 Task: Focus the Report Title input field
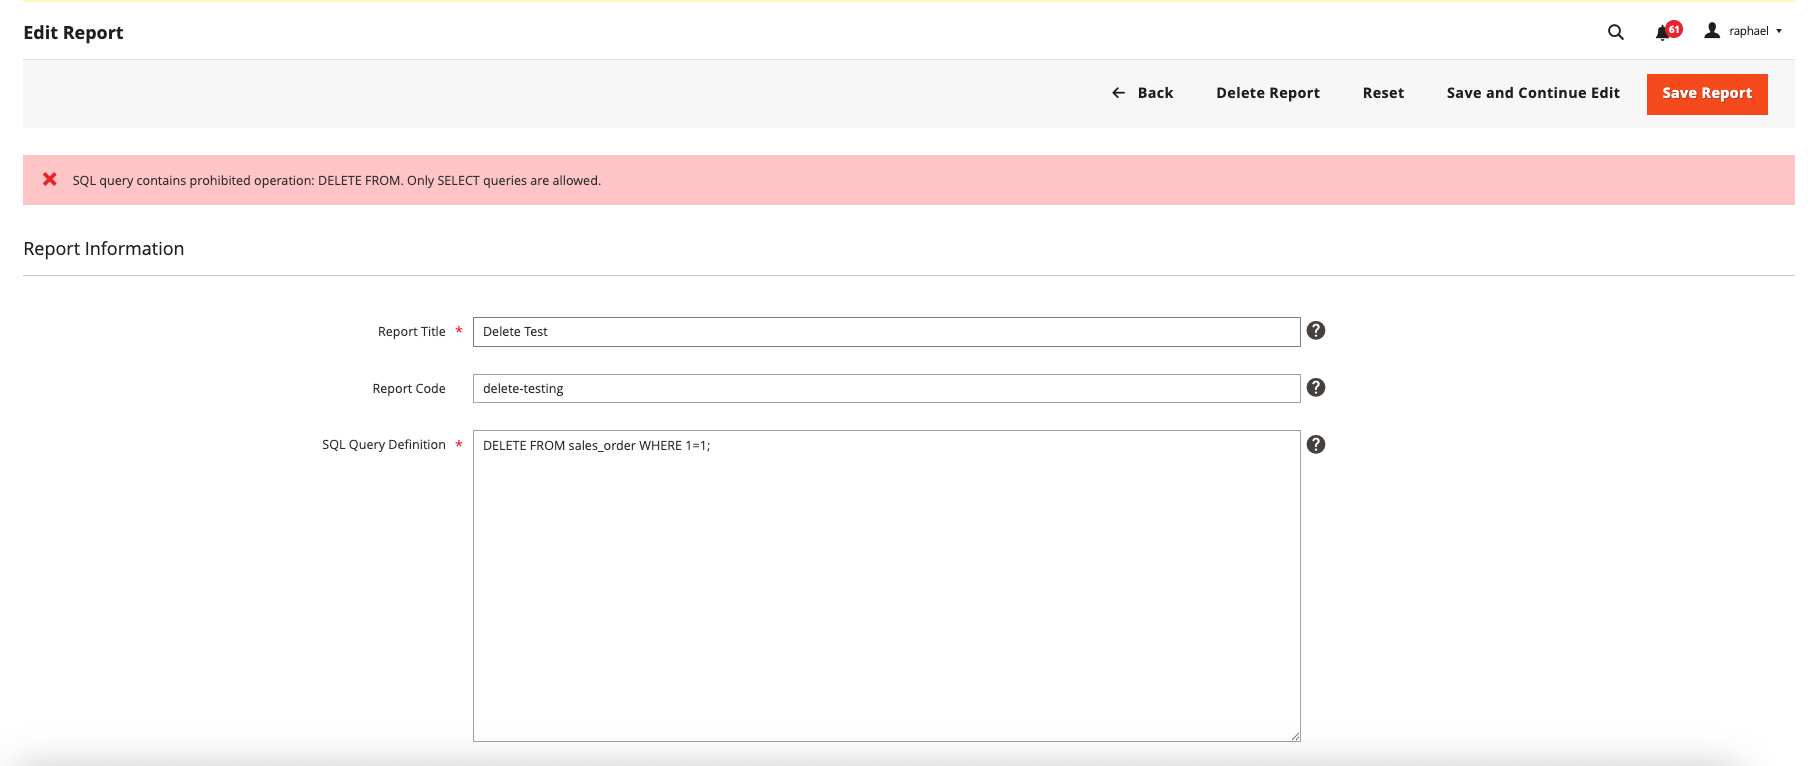885,332
